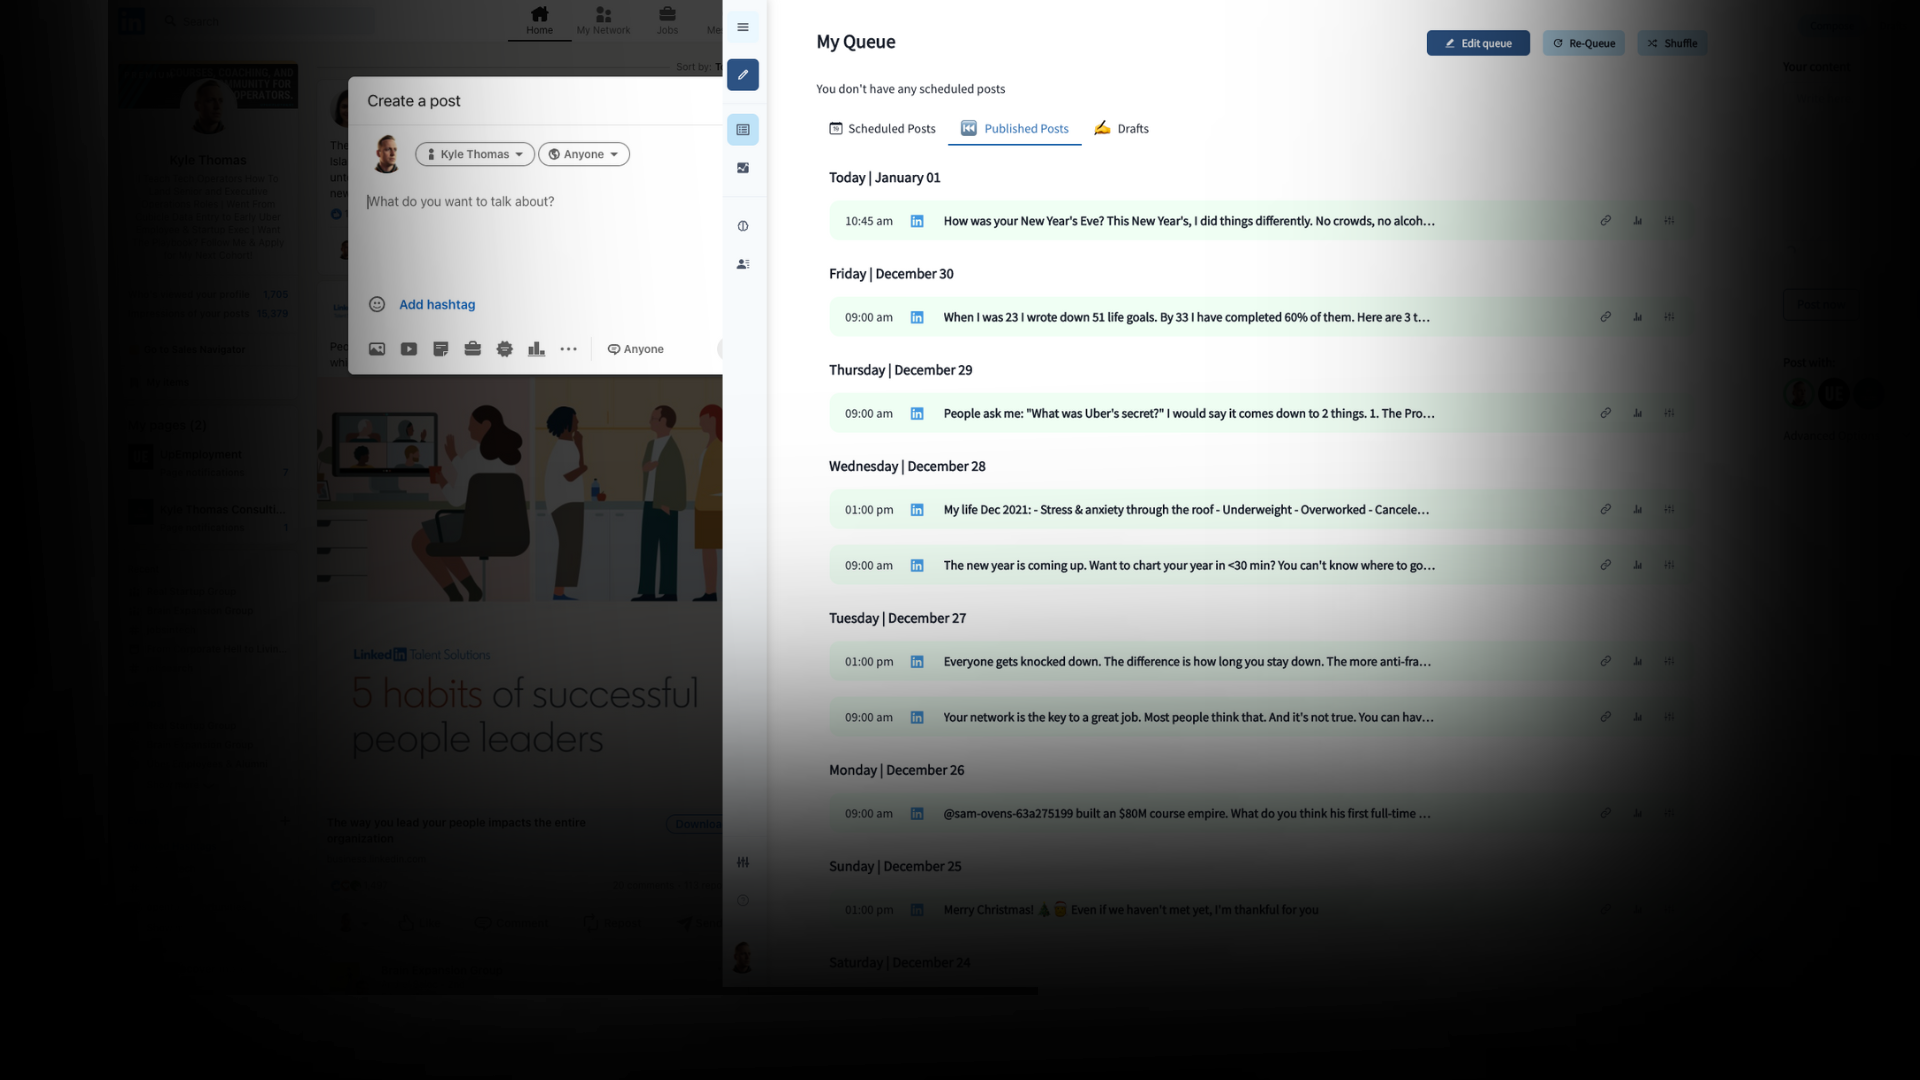Open the contacts list icon in sidebar

click(x=742, y=264)
